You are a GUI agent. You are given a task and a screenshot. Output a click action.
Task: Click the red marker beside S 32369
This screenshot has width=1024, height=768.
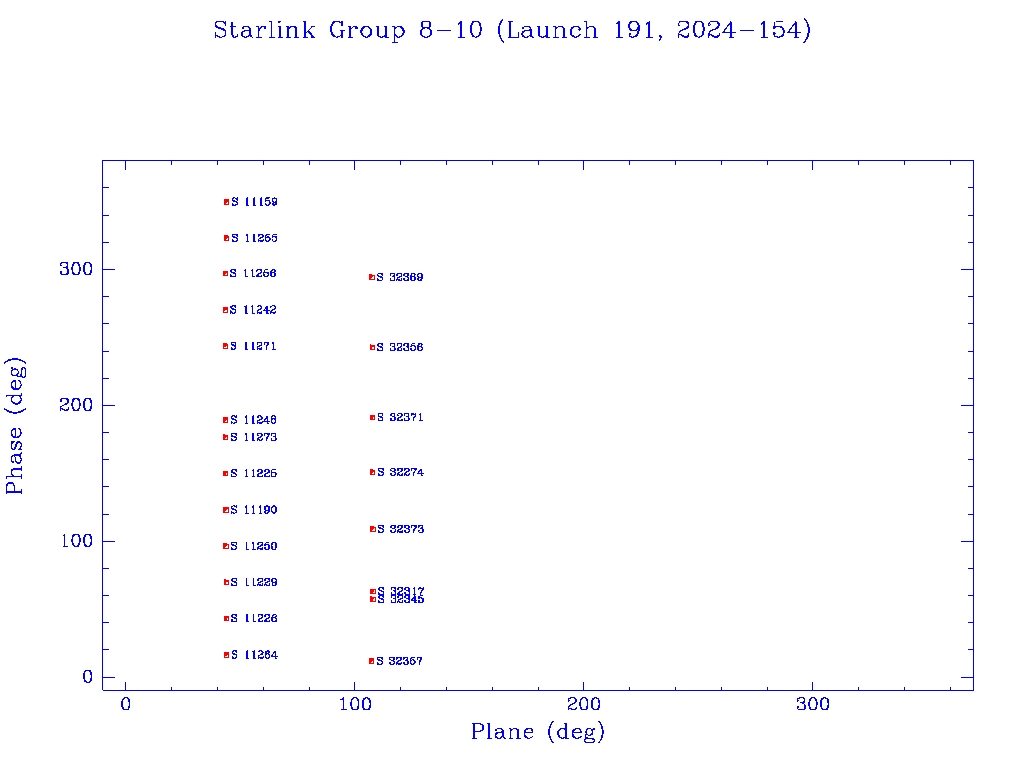coord(372,278)
